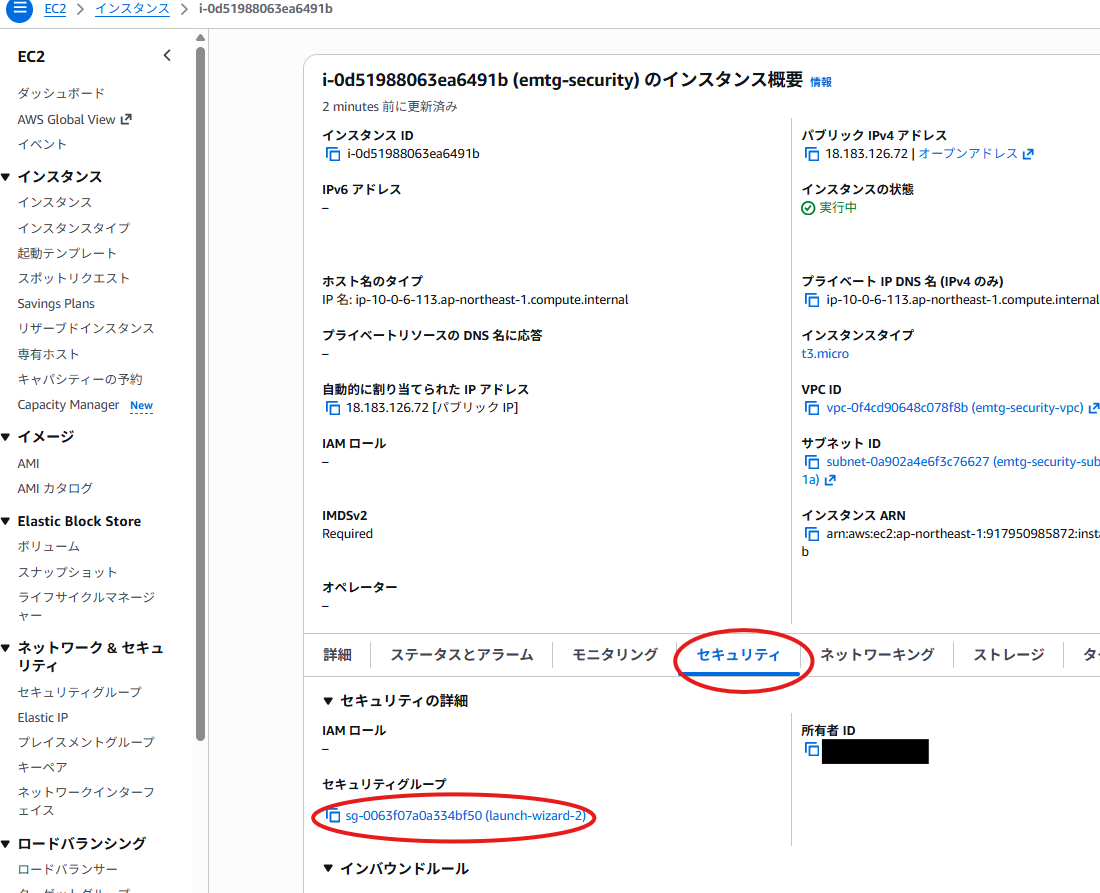
Task: Copy the auto-assigned IP address
Action: [333, 408]
